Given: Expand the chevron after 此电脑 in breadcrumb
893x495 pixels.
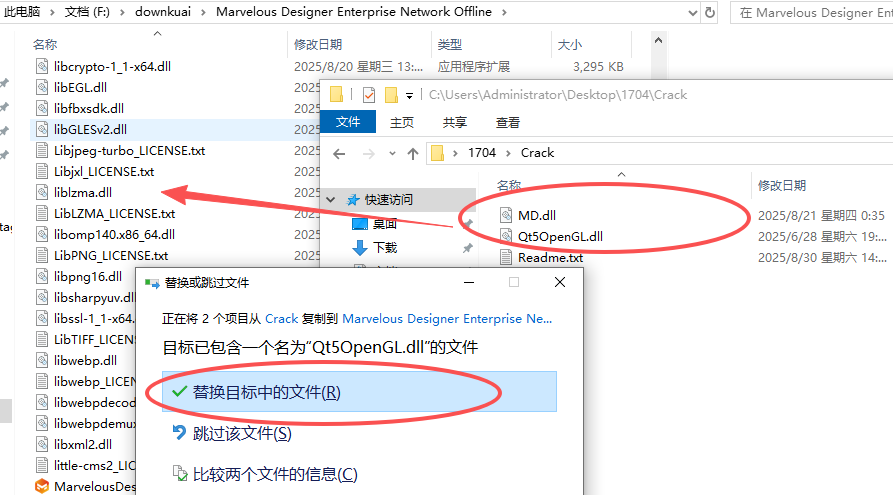Looking at the screenshot, I should coord(52,12).
